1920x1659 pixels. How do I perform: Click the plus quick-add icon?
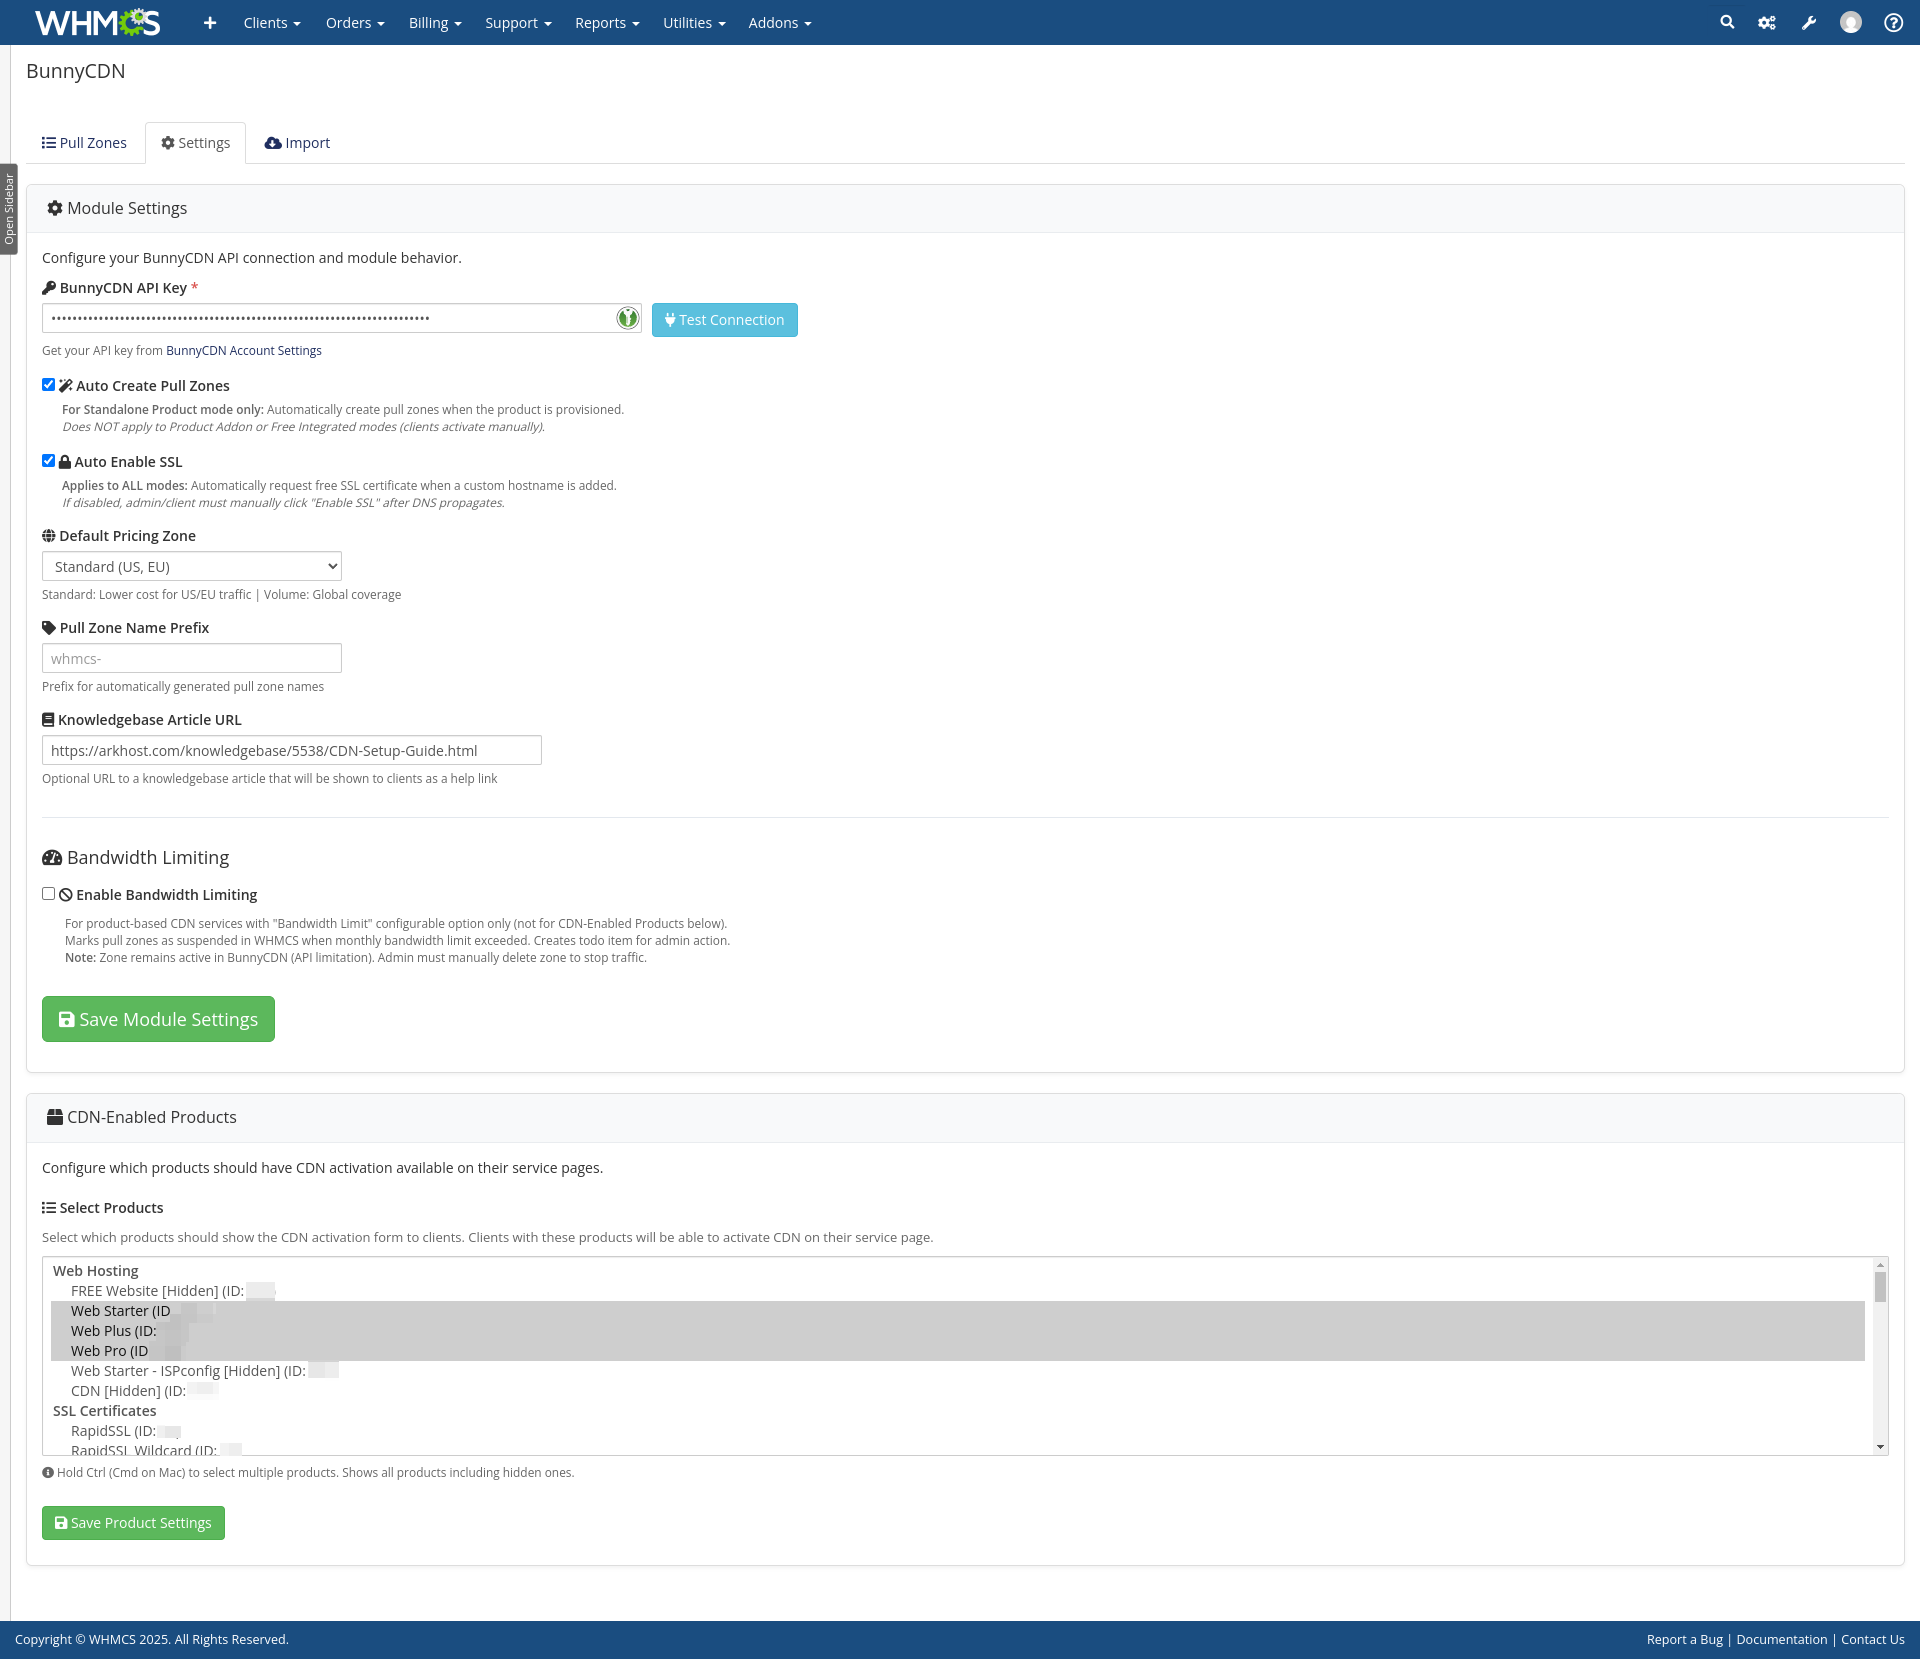209,23
